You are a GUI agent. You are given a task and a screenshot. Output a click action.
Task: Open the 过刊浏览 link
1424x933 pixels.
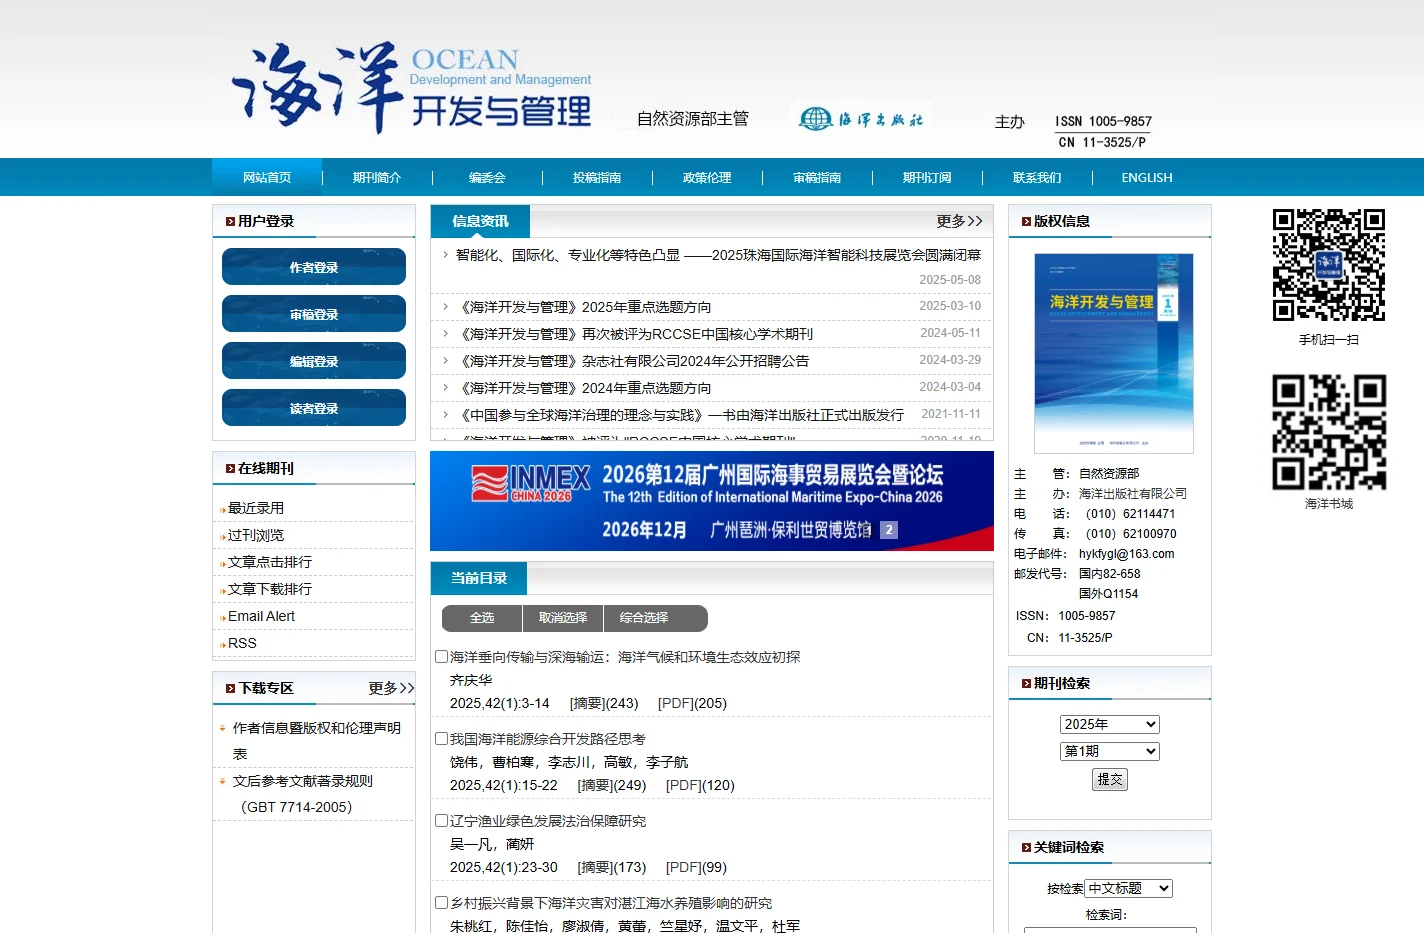coord(256,535)
